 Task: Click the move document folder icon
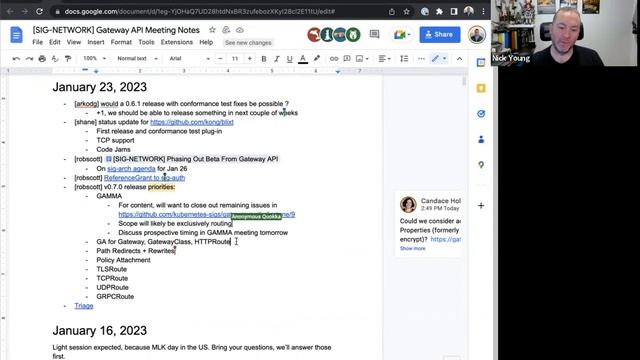tap(226, 30)
